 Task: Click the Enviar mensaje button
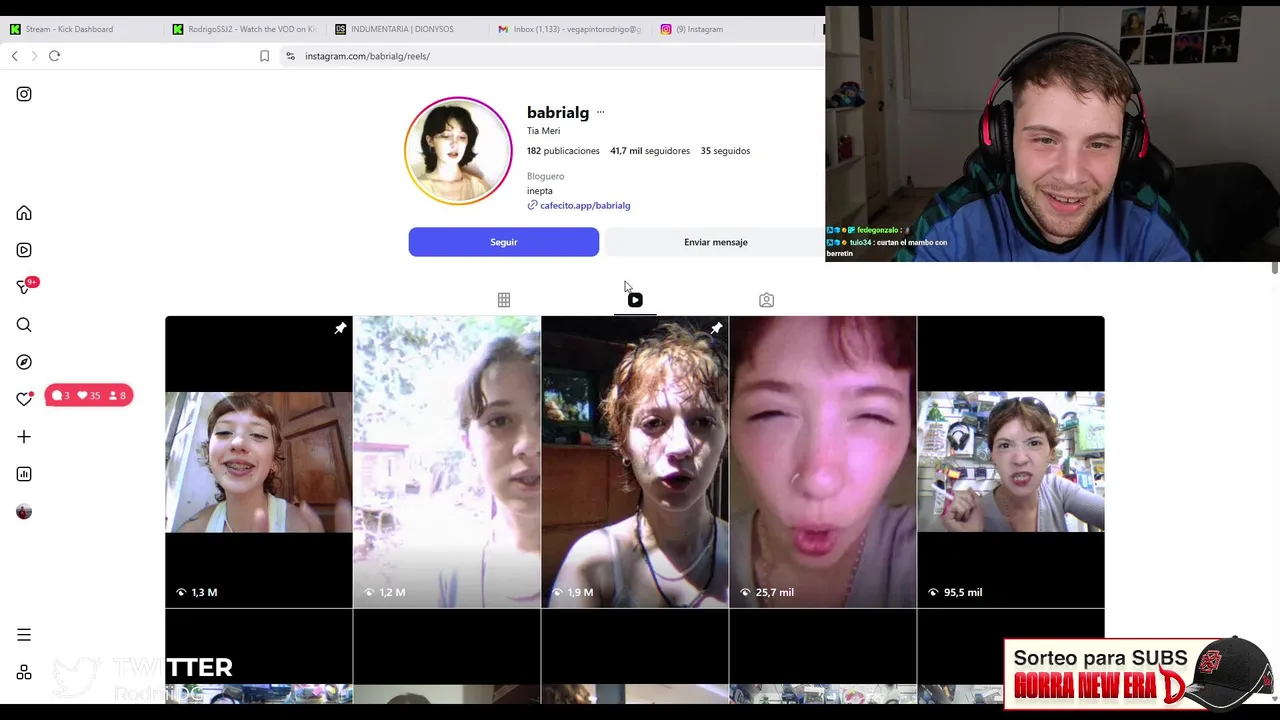click(715, 242)
